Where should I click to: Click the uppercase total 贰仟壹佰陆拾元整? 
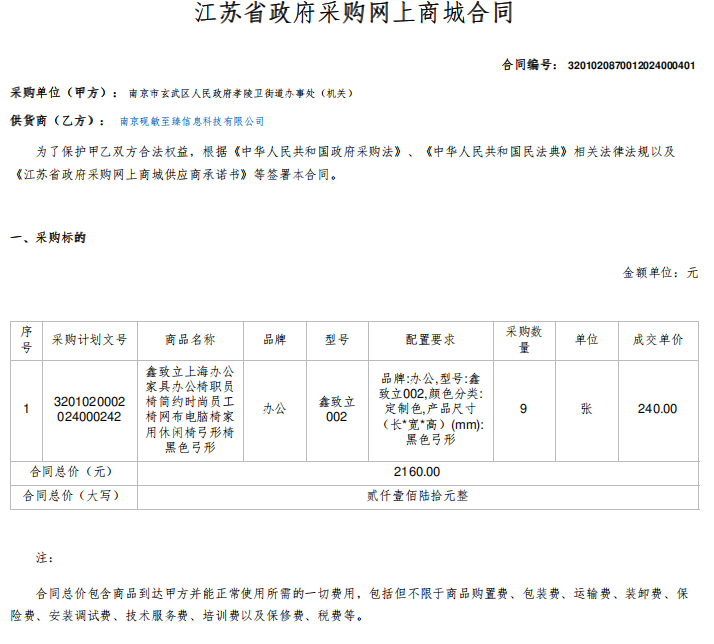point(417,495)
